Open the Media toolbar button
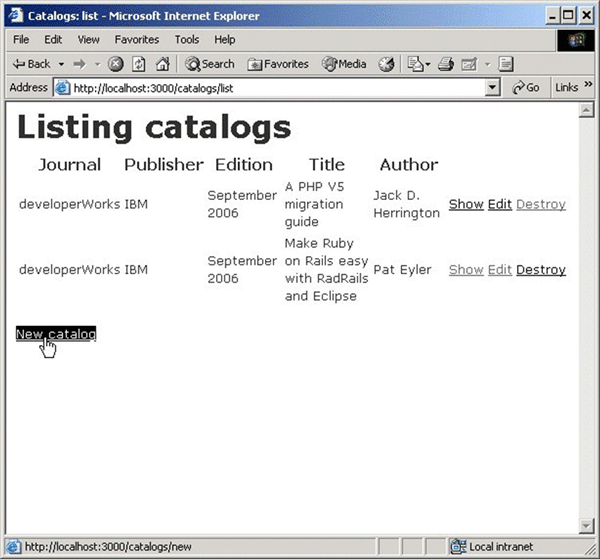The image size is (600, 559). coord(344,64)
